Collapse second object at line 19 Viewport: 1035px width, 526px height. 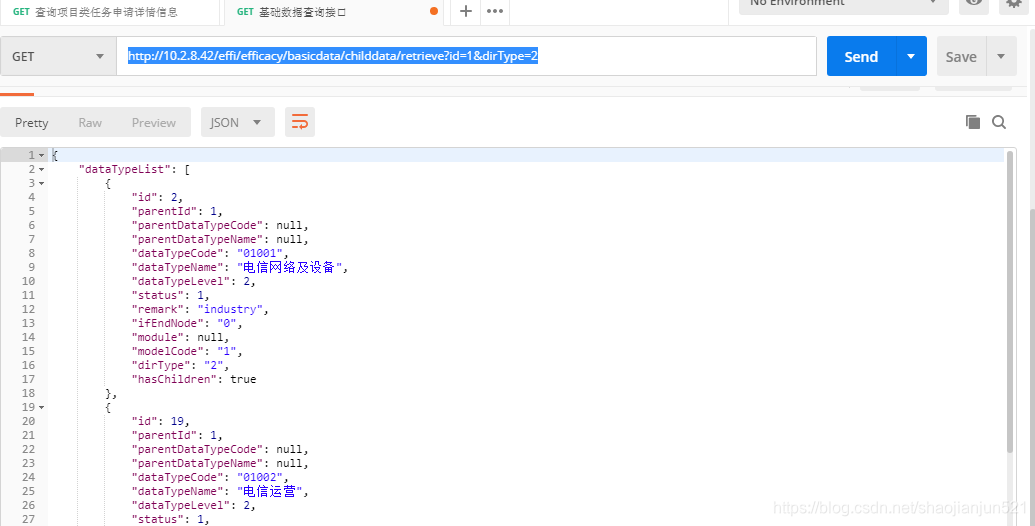42,408
